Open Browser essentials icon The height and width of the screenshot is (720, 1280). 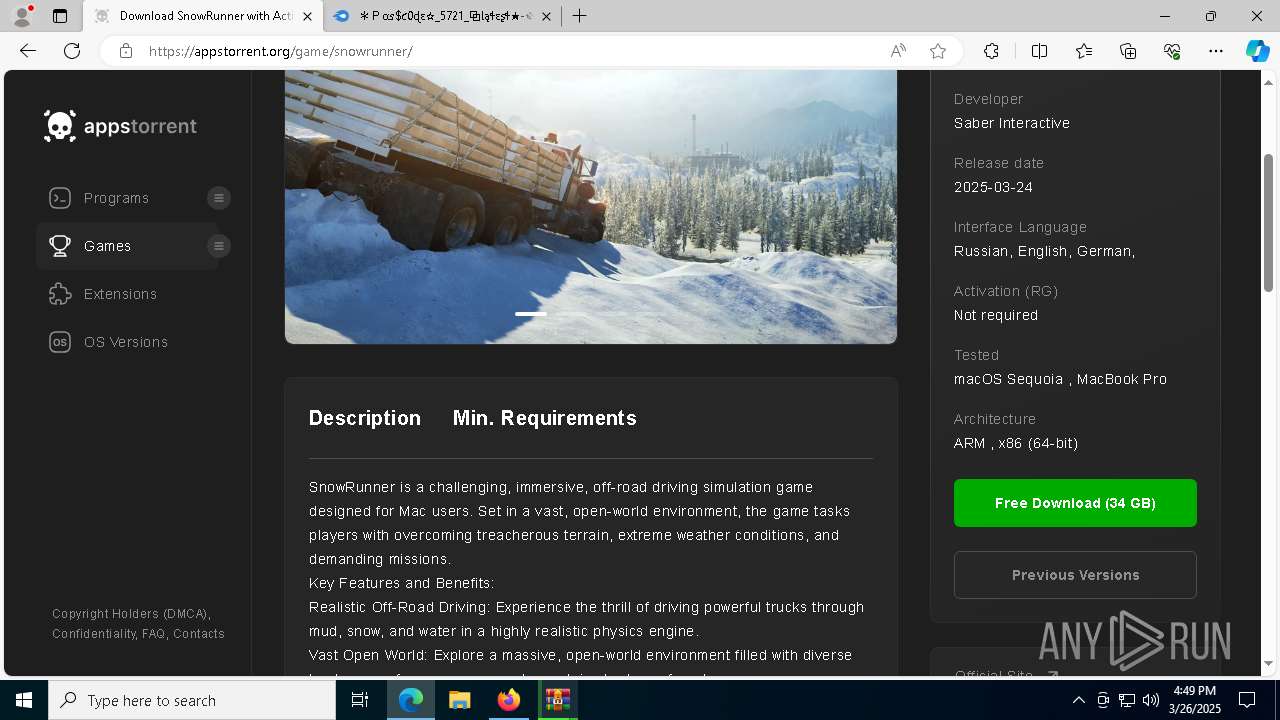tap(1172, 51)
